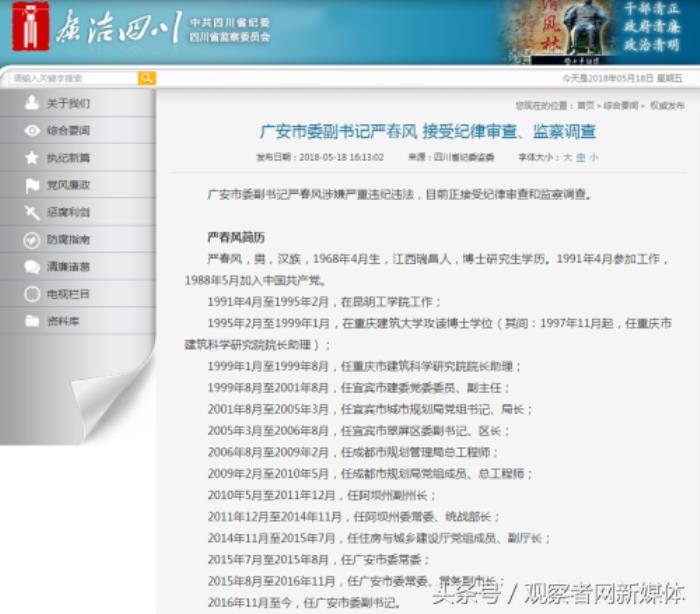Click the speech bubble icon in sidebar

point(32,267)
